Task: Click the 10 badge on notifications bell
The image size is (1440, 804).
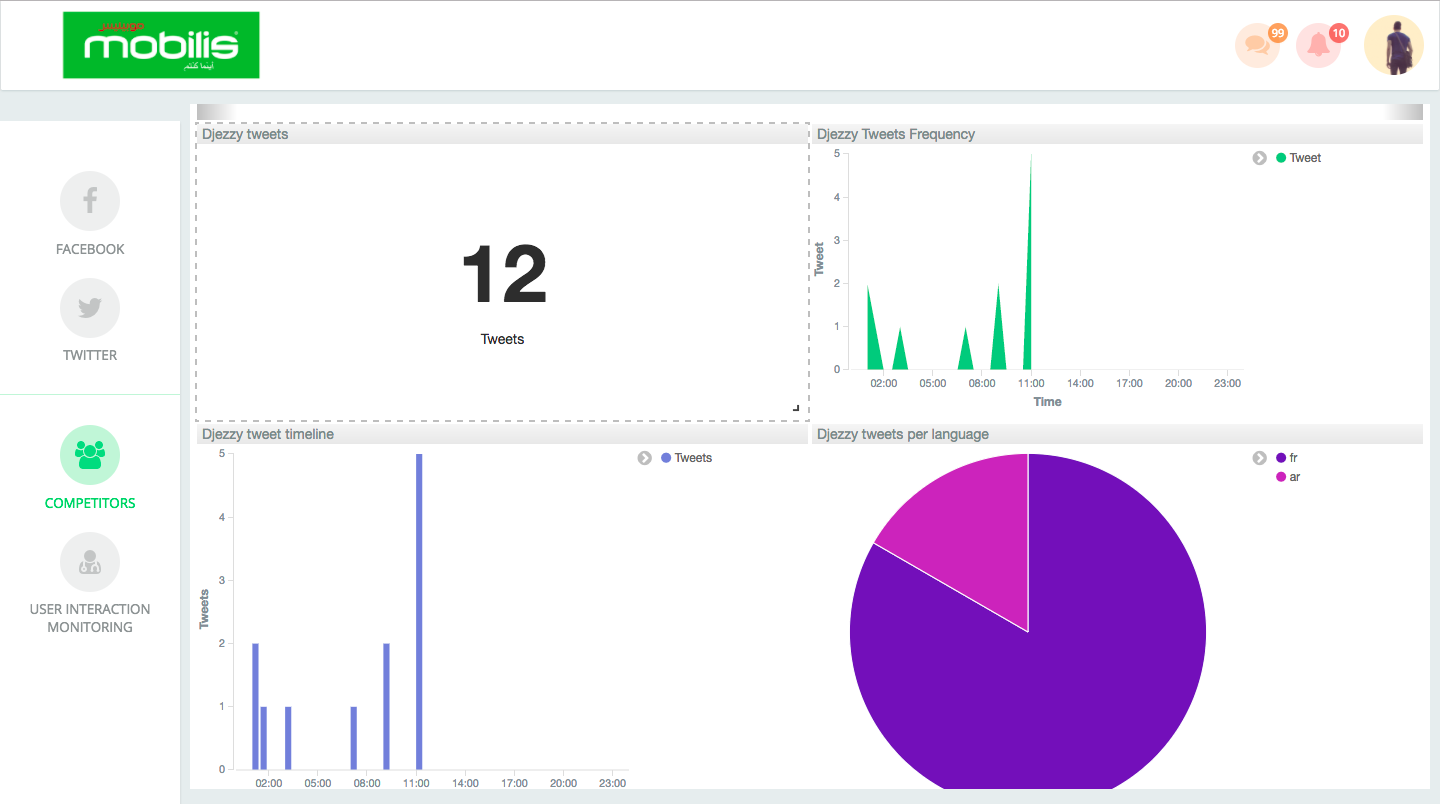Action: coord(1339,33)
